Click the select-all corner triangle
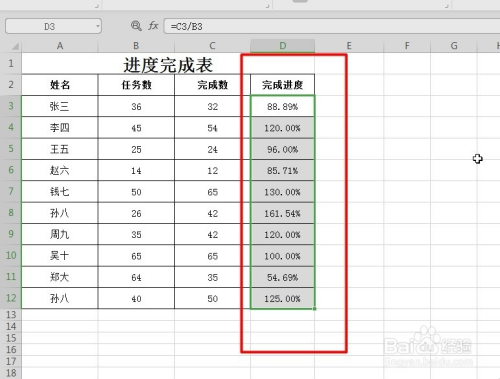500x379 pixels. click(15, 46)
